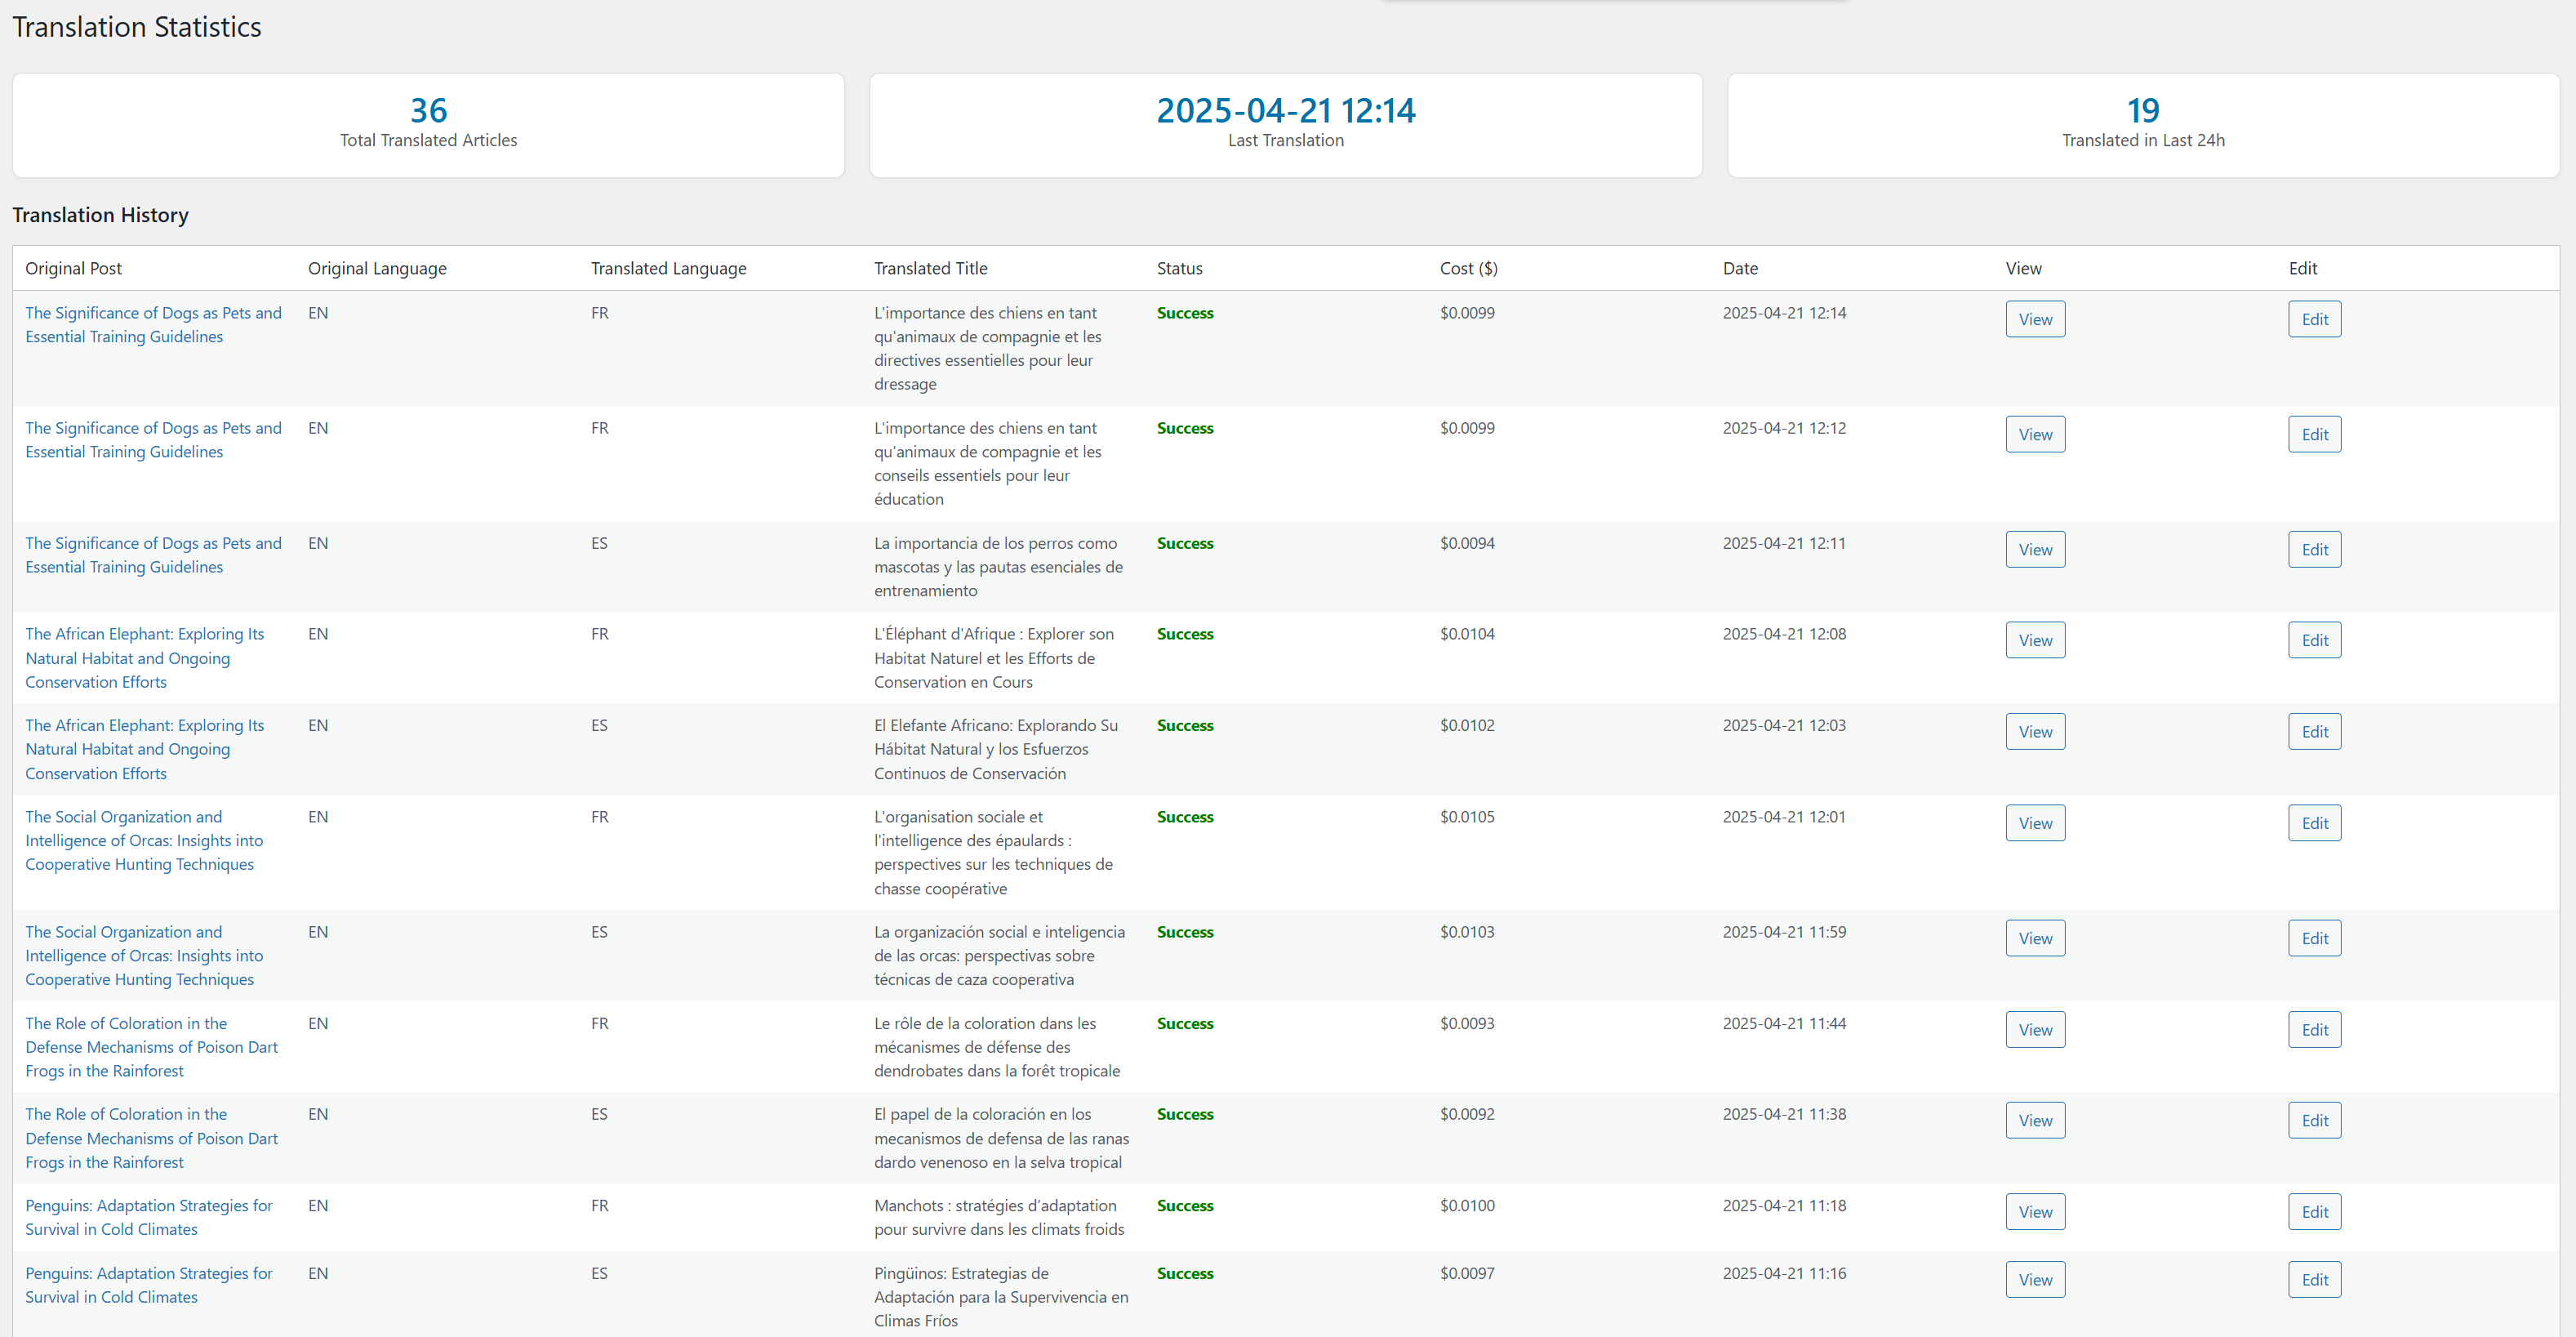Open Poison Dart Frogs post link, ES row
Image resolution: width=2576 pixels, height=1337 pixels.
(152, 1138)
